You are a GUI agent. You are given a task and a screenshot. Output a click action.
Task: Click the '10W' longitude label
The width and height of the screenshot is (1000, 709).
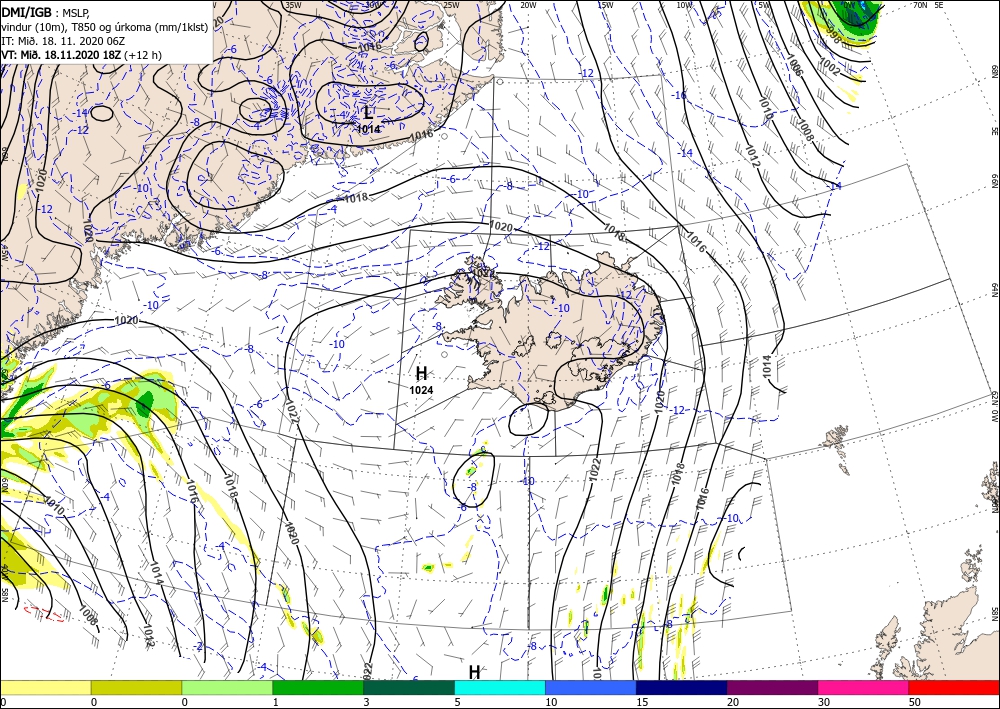pos(684,5)
